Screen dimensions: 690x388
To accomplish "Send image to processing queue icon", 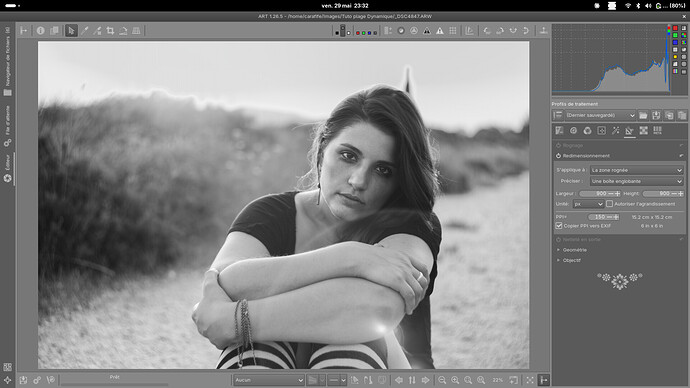I will point(37,380).
